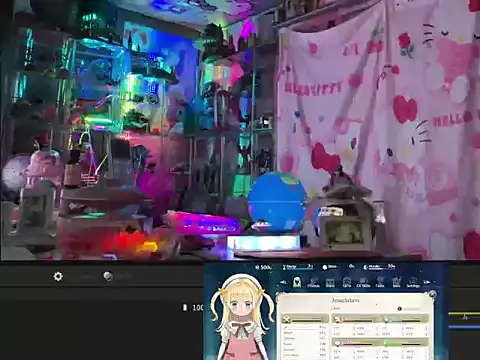480x360 pixels.
Task: Click the energy progress bar
Action: click(297, 267)
